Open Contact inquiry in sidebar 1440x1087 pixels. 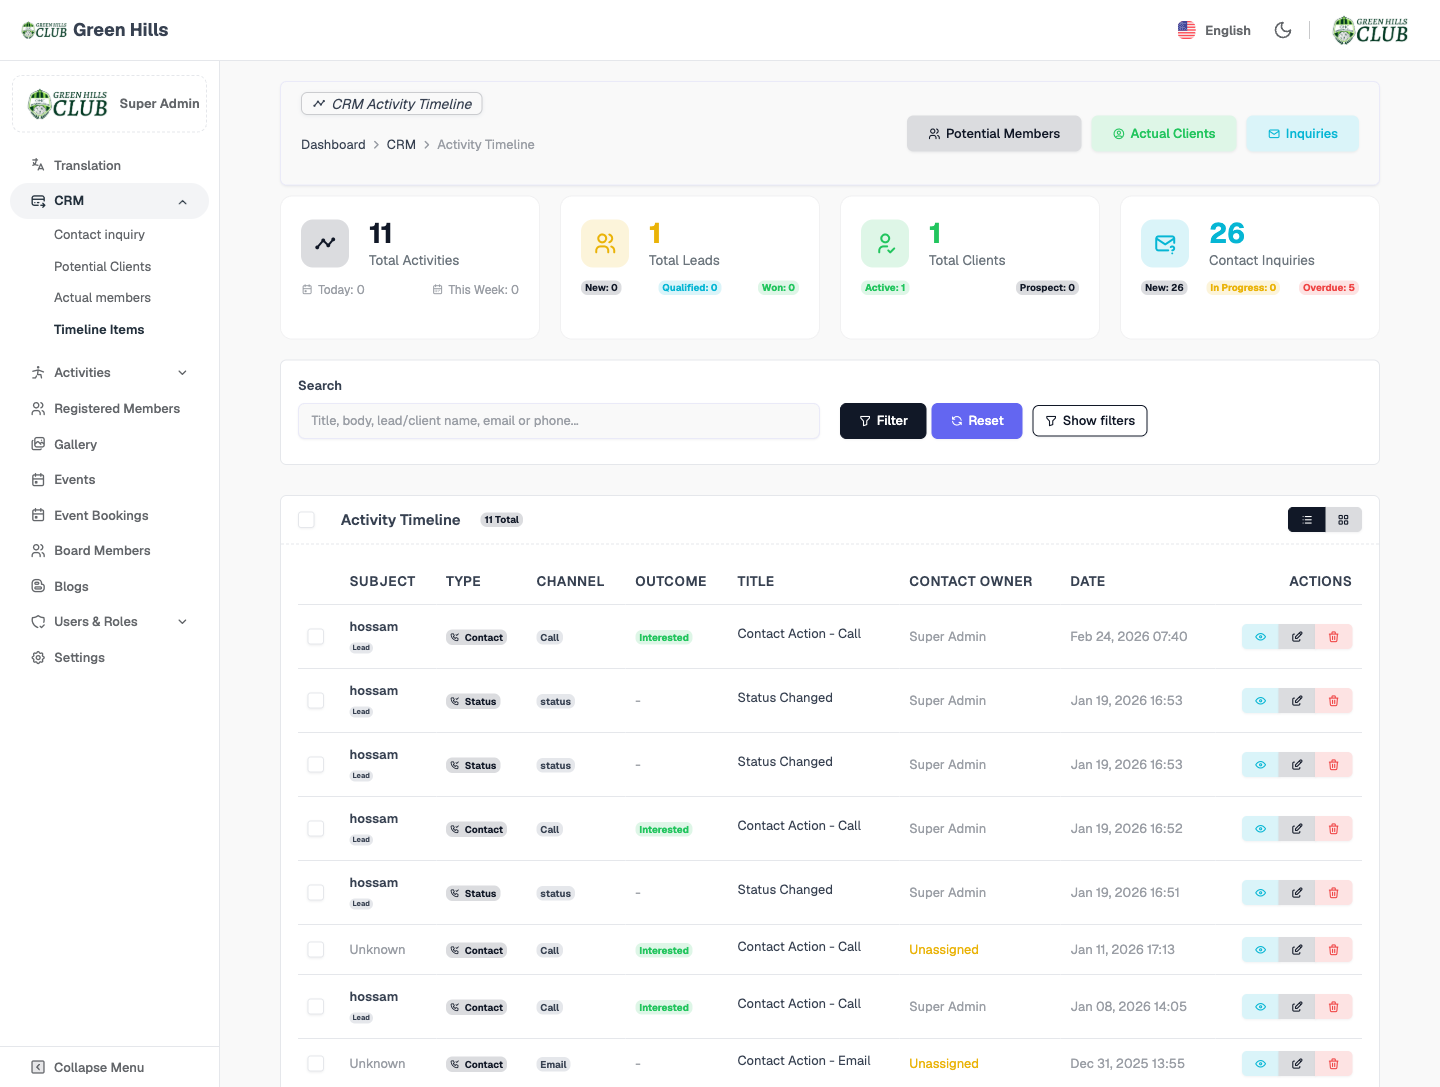coord(99,235)
